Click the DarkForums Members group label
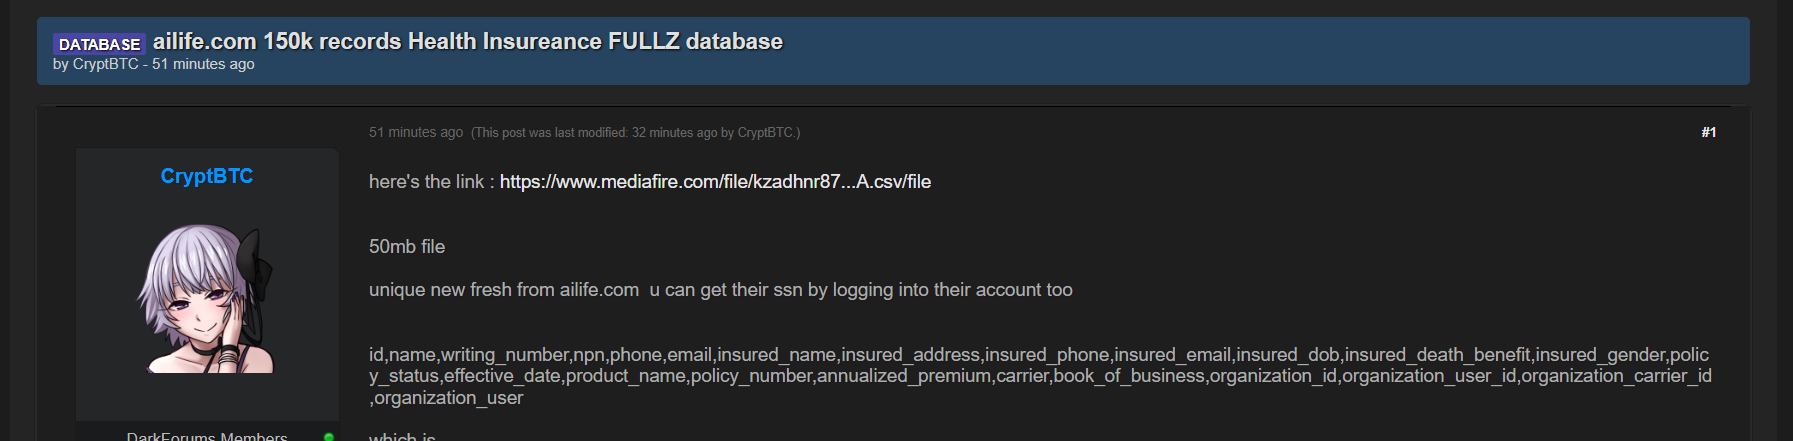This screenshot has width=1793, height=441. pos(207,436)
